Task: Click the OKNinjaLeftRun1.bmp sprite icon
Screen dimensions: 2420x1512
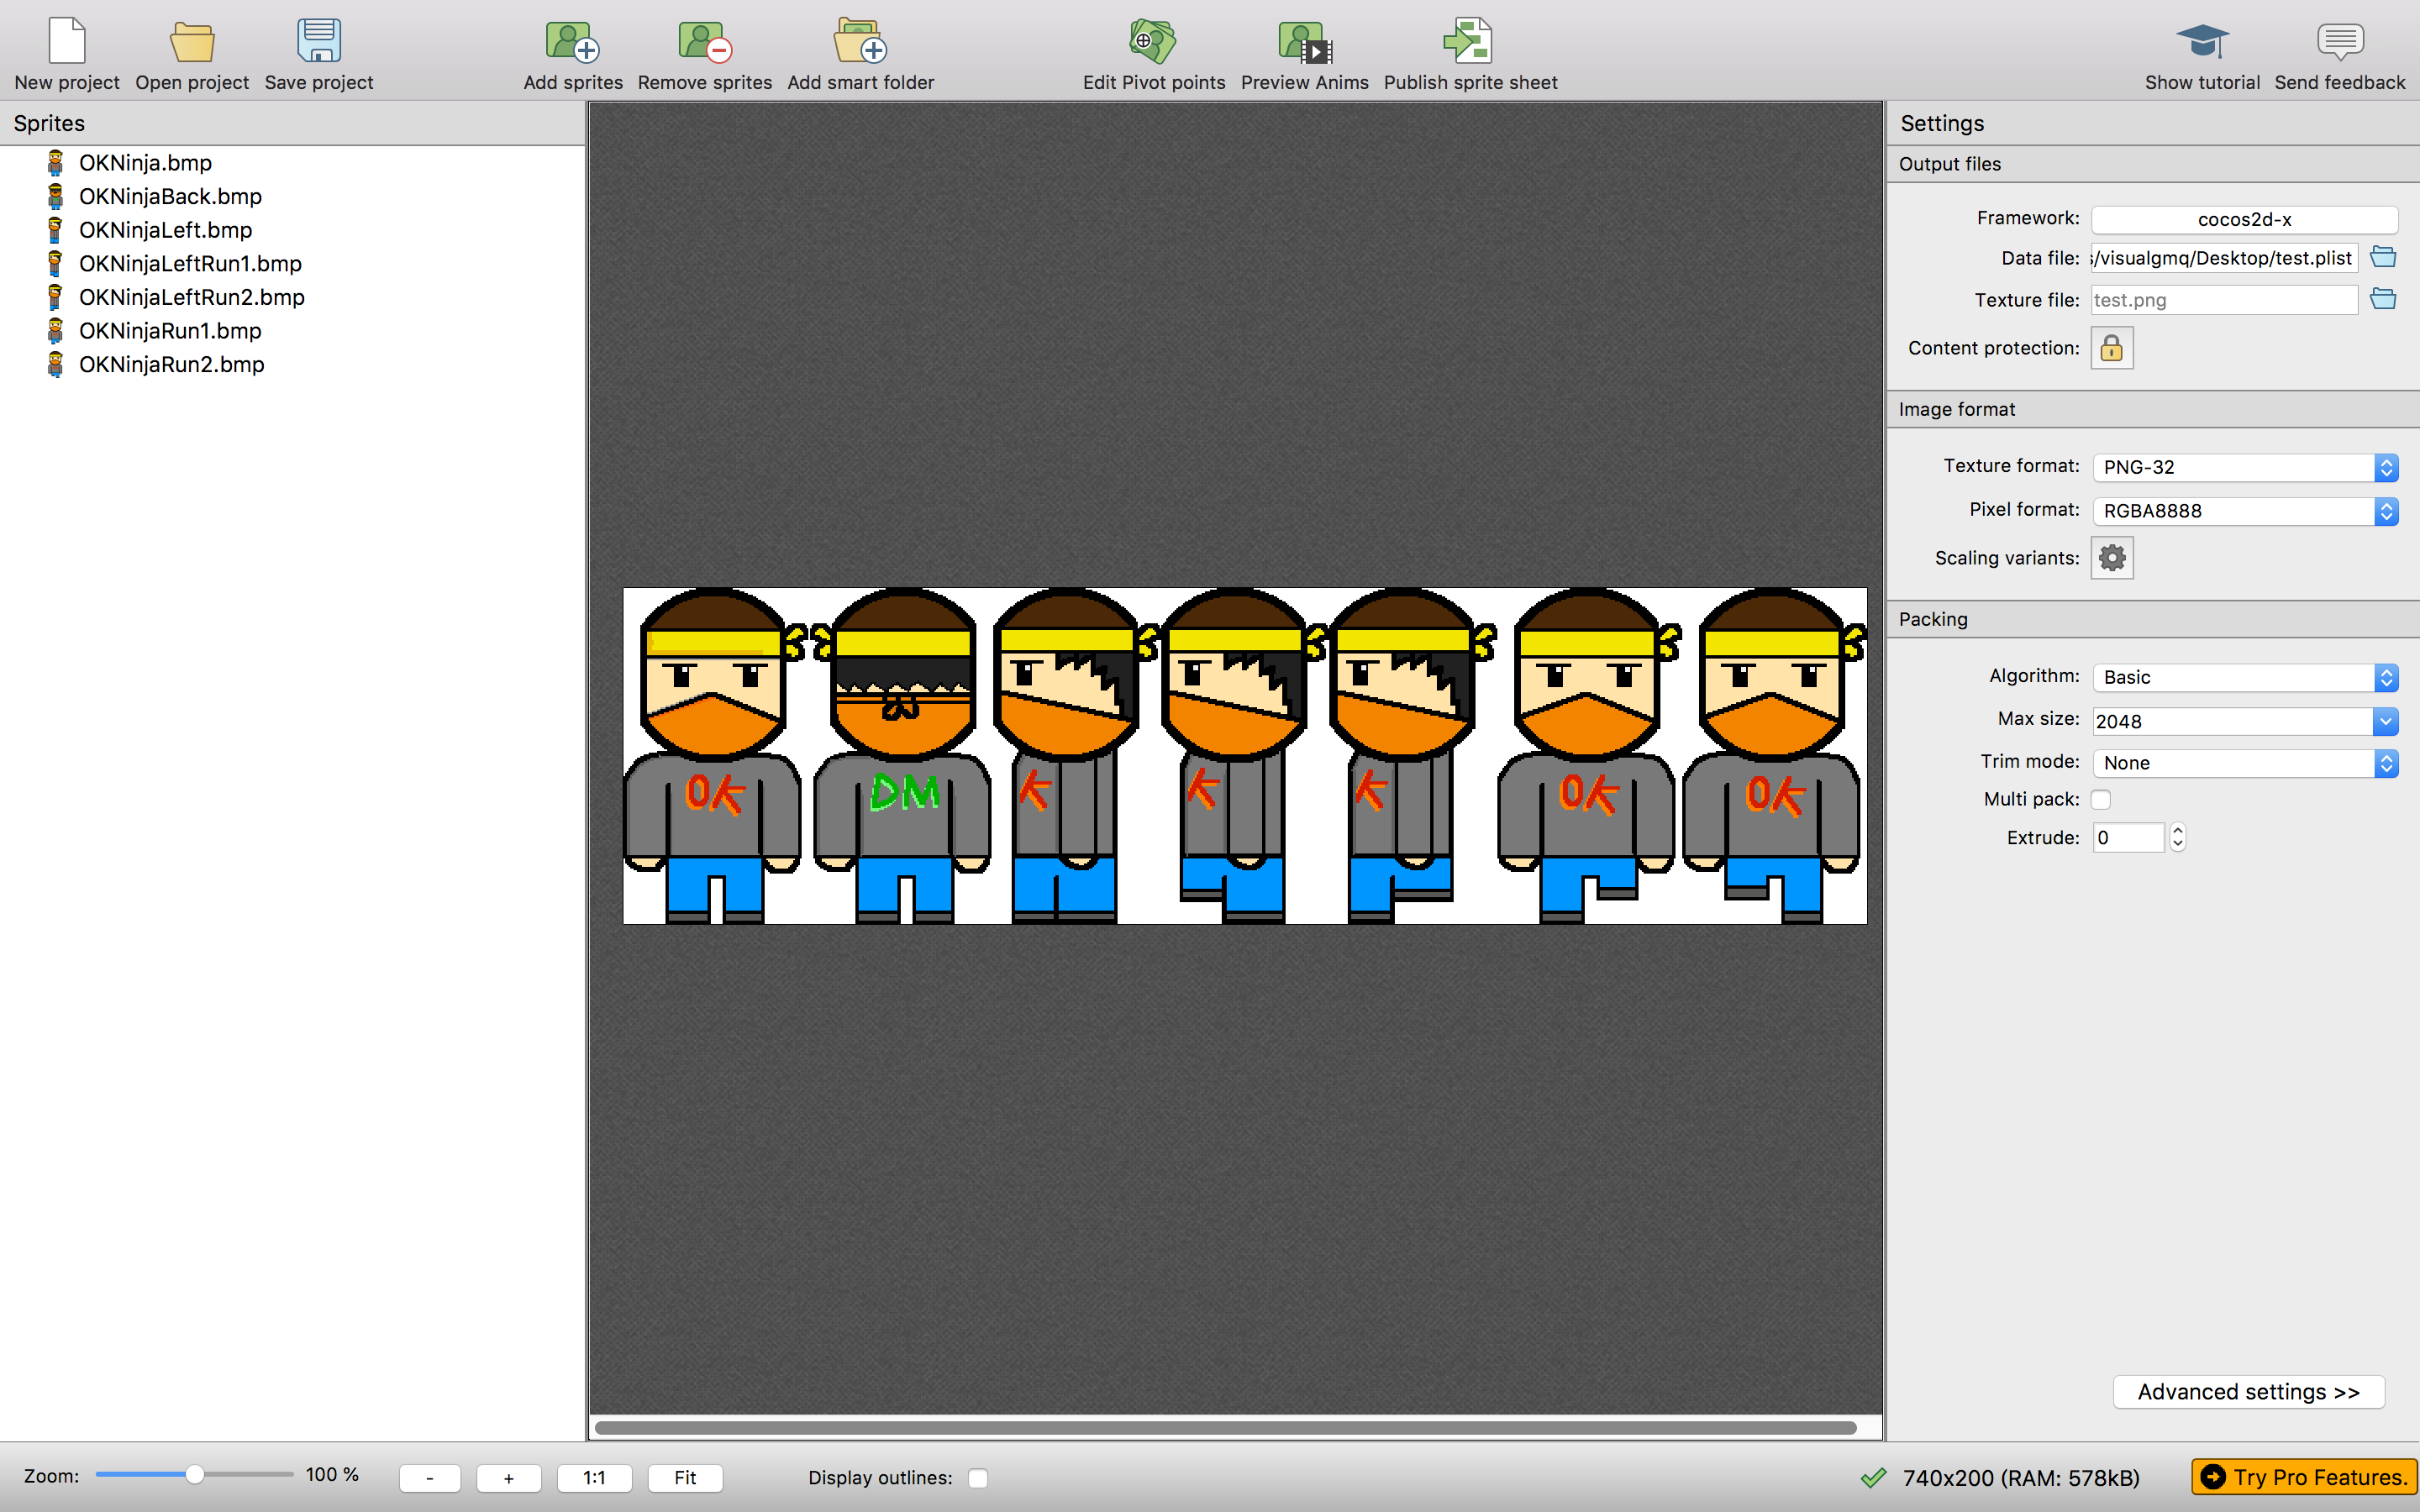Action: click(x=56, y=263)
